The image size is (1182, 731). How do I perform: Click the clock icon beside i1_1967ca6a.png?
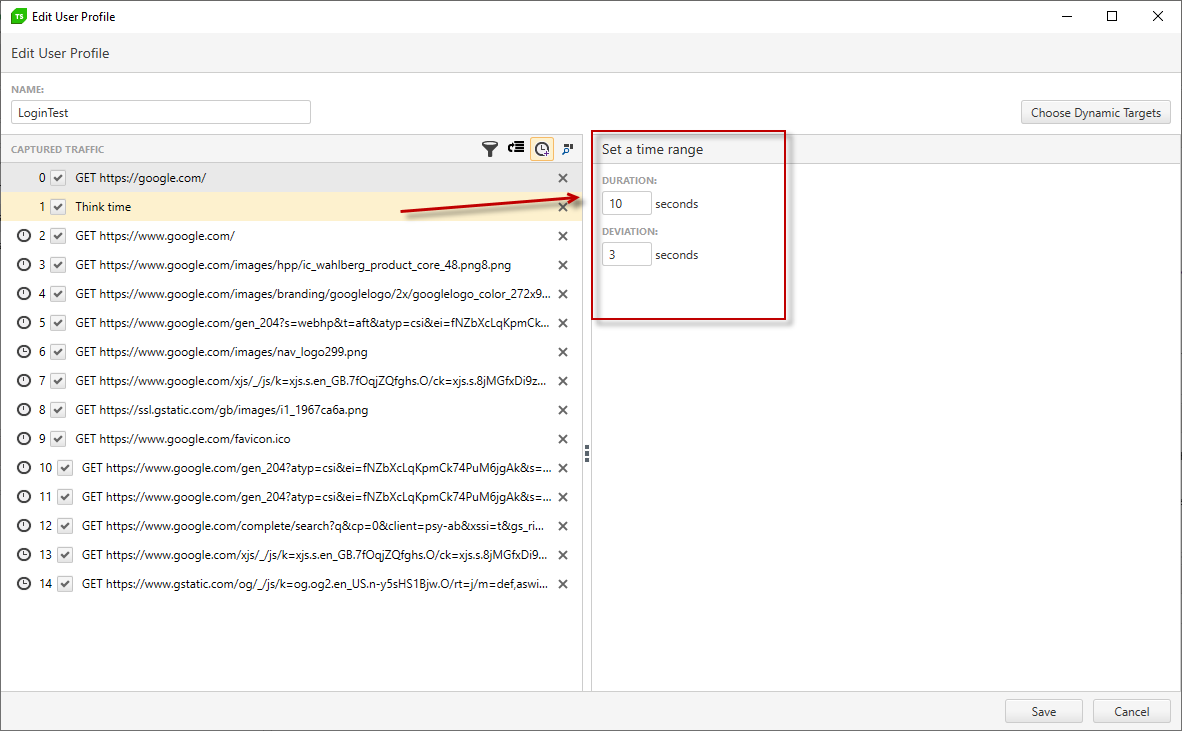click(24, 410)
